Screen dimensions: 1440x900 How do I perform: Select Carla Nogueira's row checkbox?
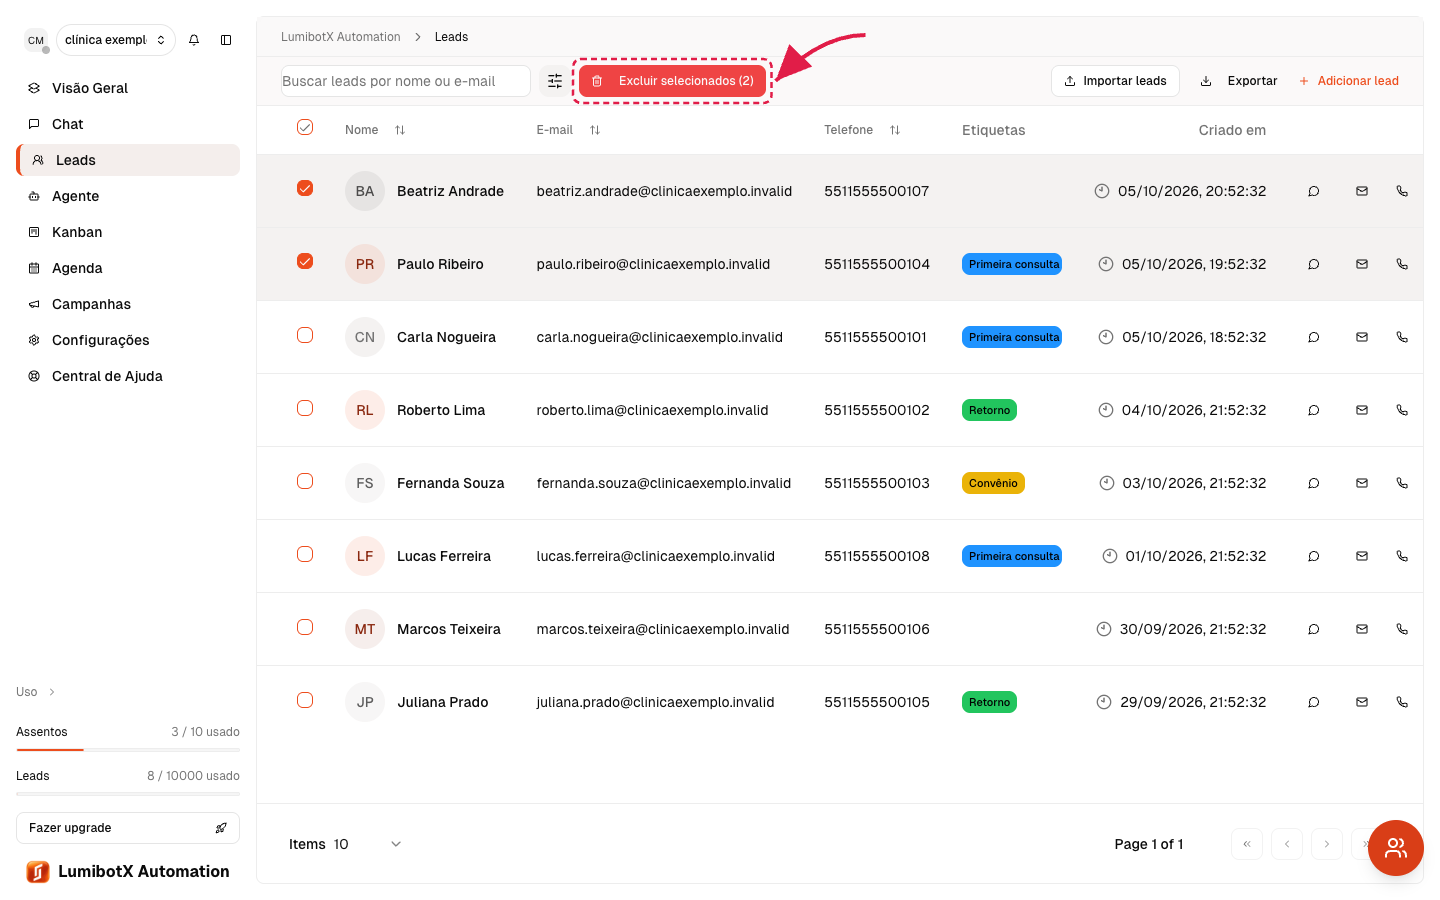pyautogui.click(x=305, y=335)
